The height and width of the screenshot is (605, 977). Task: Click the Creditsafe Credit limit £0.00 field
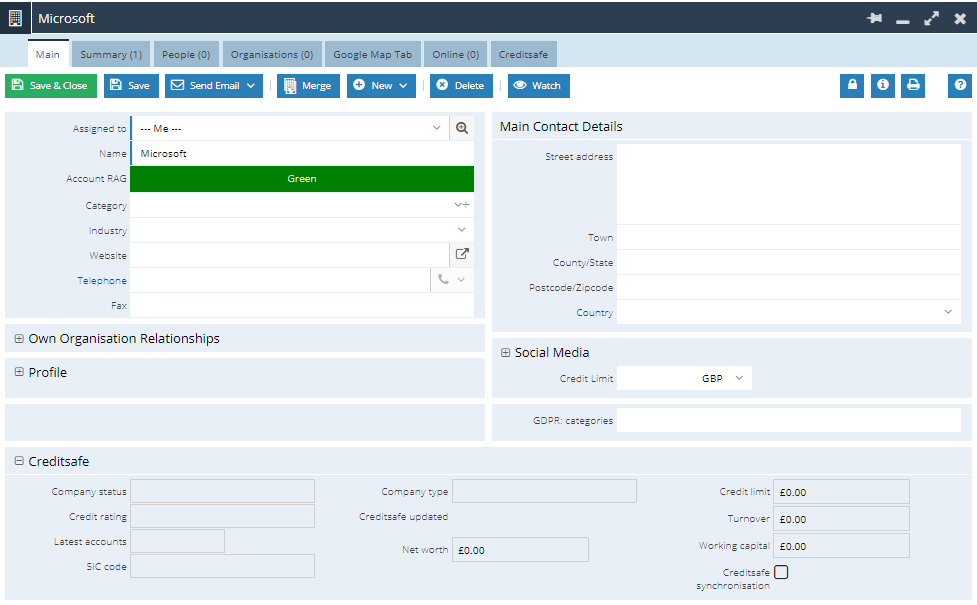tap(841, 492)
